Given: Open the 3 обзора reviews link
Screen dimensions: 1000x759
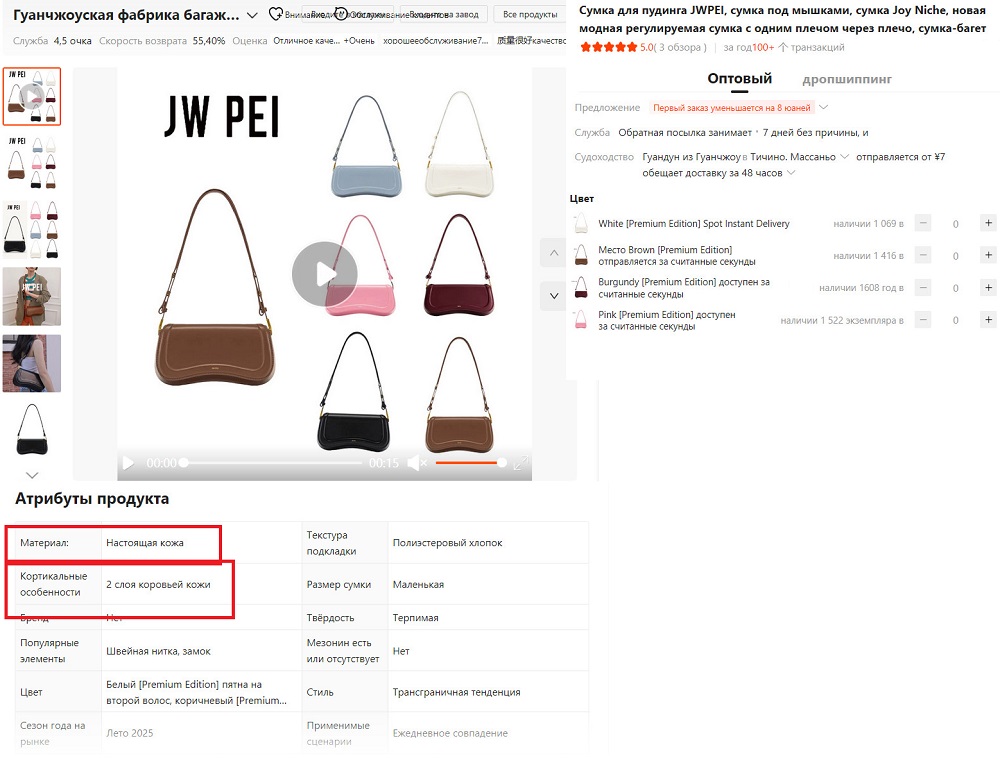Looking at the screenshot, I should pyautogui.click(x=682, y=47).
